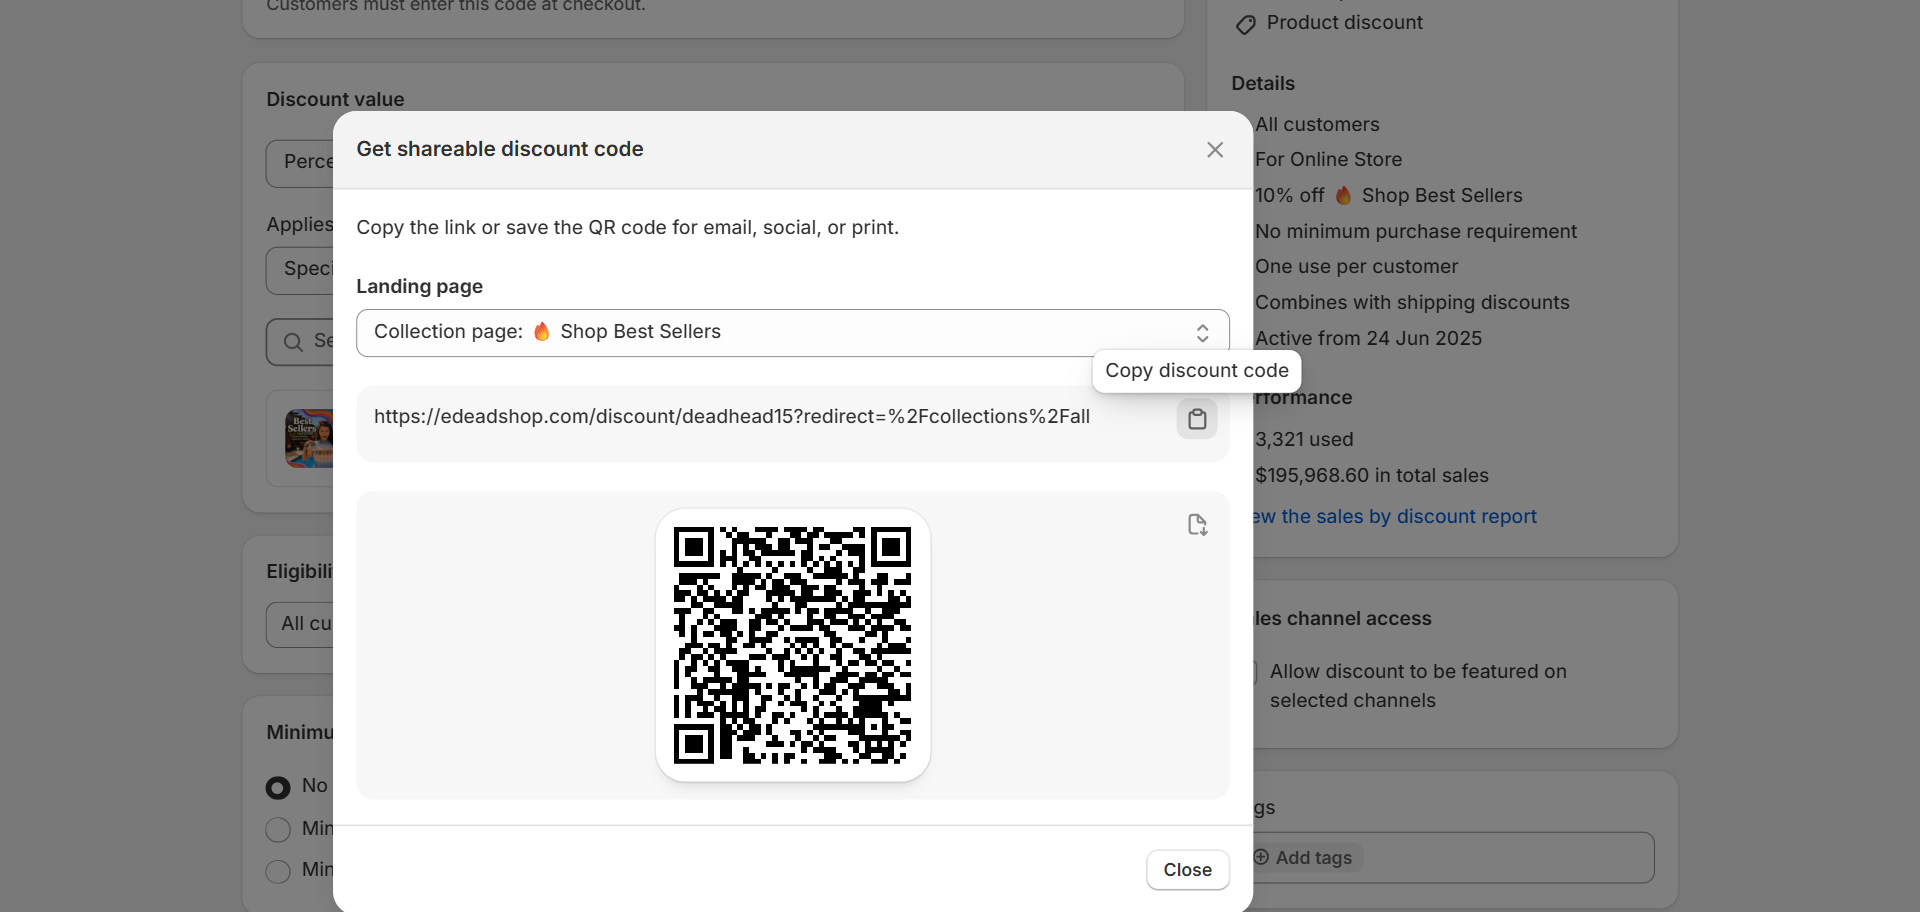The width and height of the screenshot is (1920, 912).
Task: Open the sales by discount report link
Action: (x=1394, y=517)
